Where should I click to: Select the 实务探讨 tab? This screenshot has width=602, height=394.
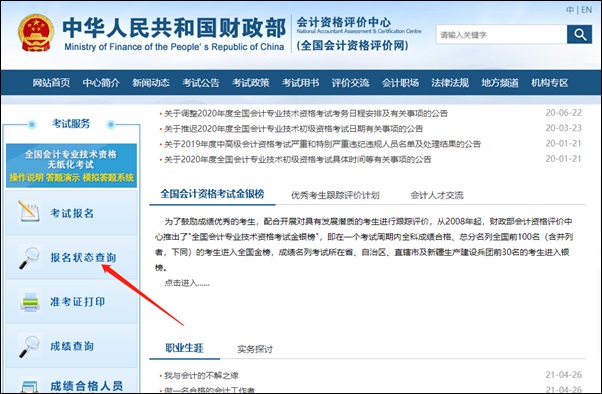point(255,349)
